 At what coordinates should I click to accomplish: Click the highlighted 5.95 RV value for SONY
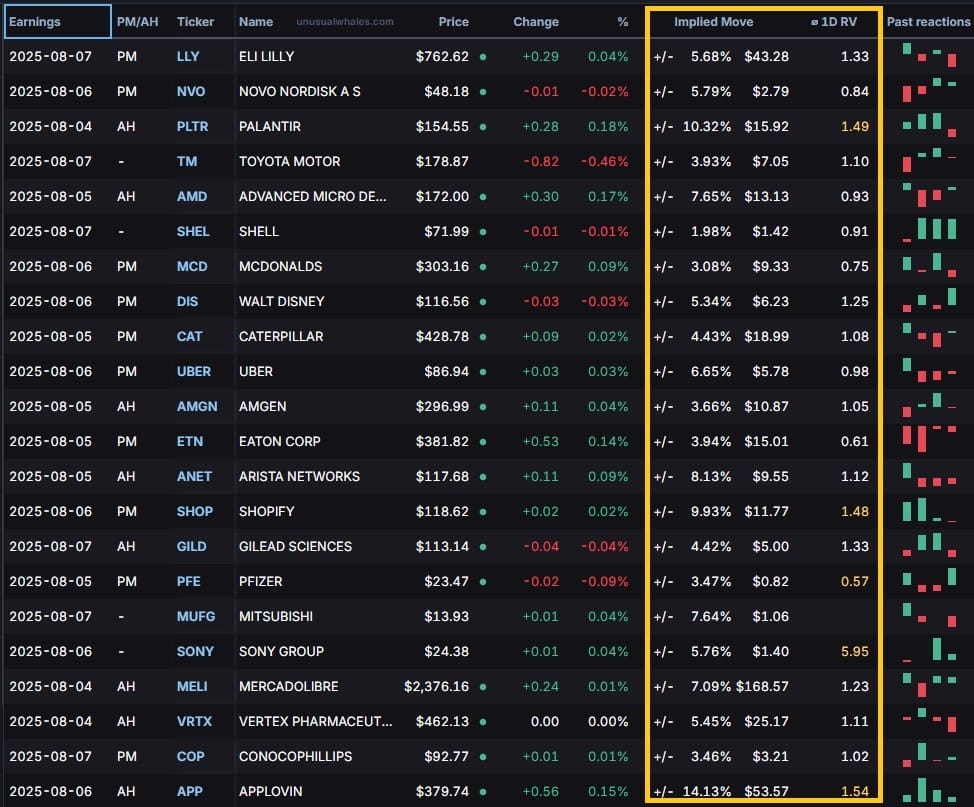coord(855,651)
